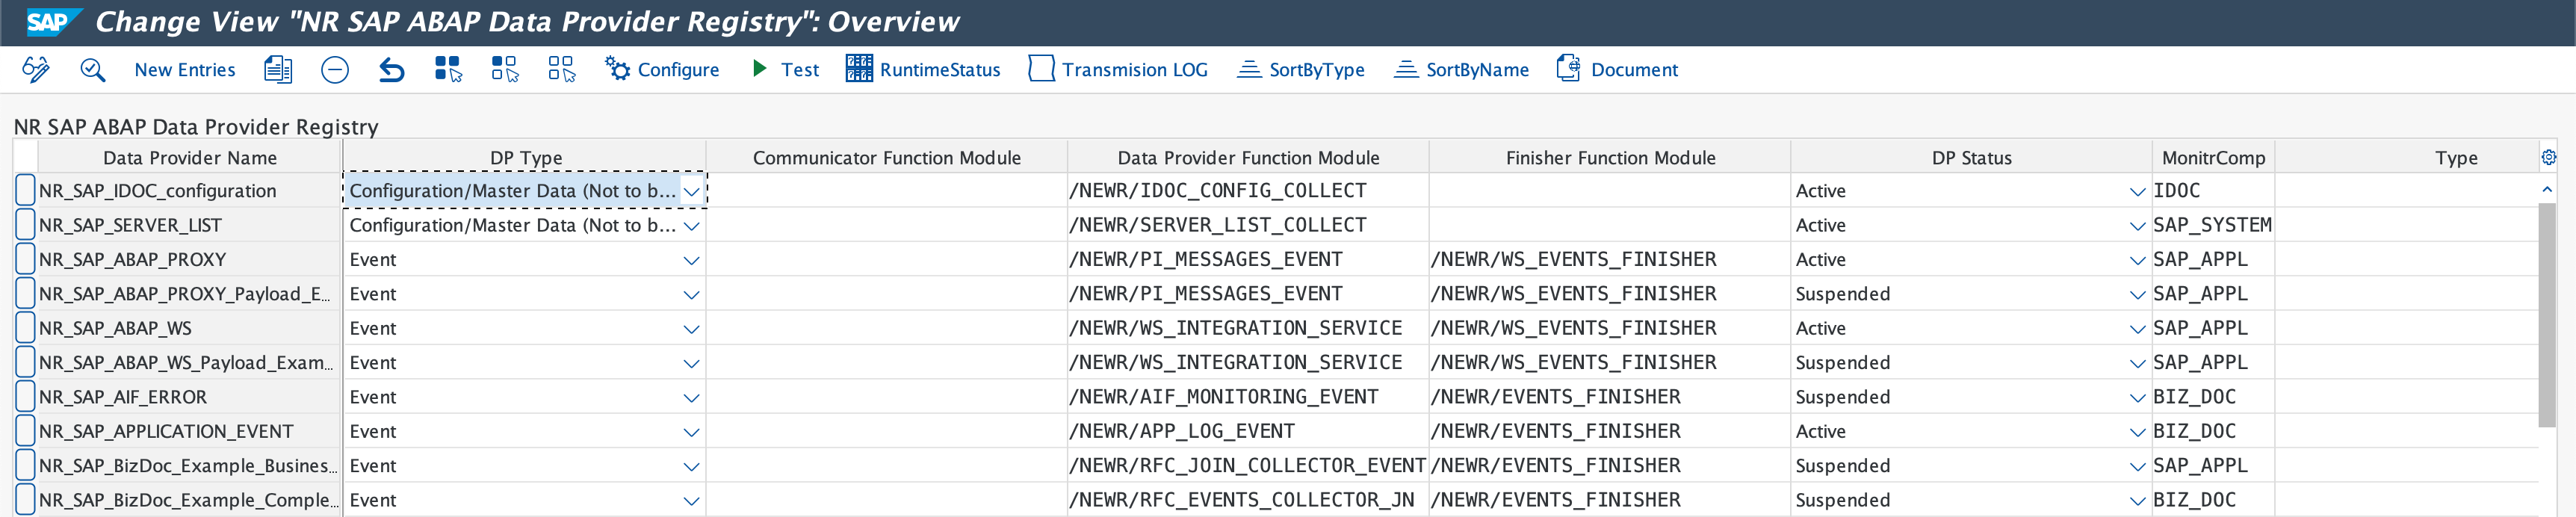Image resolution: width=2576 pixels, height=517 pixels.
Task: Expand DP Status dropdown for NR_SAP_ABAP_WS
Action: [2137, 329]
